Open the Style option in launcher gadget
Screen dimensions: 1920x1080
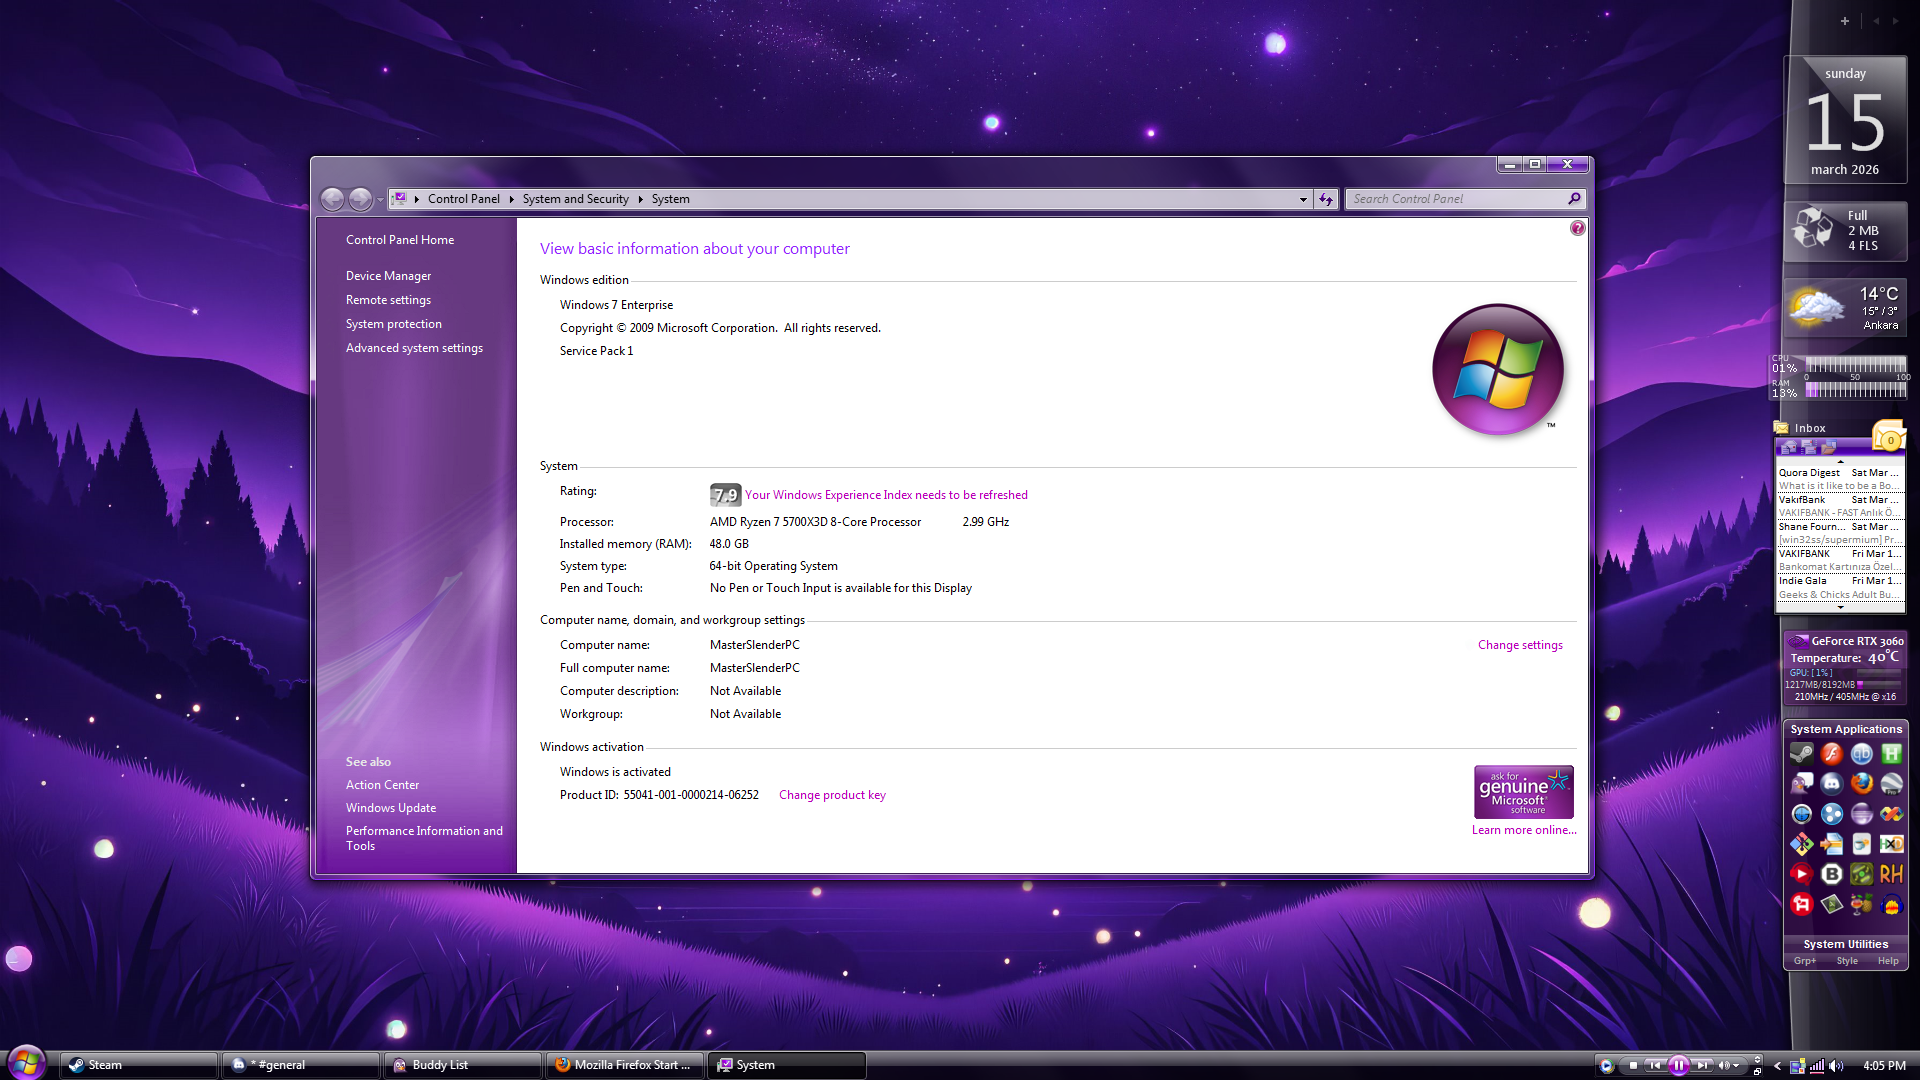pos(1847,961)
